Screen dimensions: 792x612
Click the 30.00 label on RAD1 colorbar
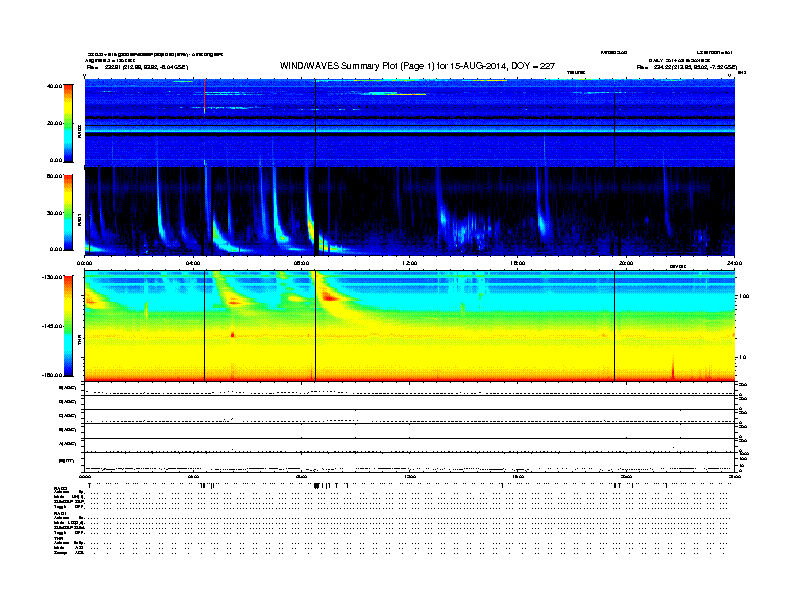click(54, 213)
